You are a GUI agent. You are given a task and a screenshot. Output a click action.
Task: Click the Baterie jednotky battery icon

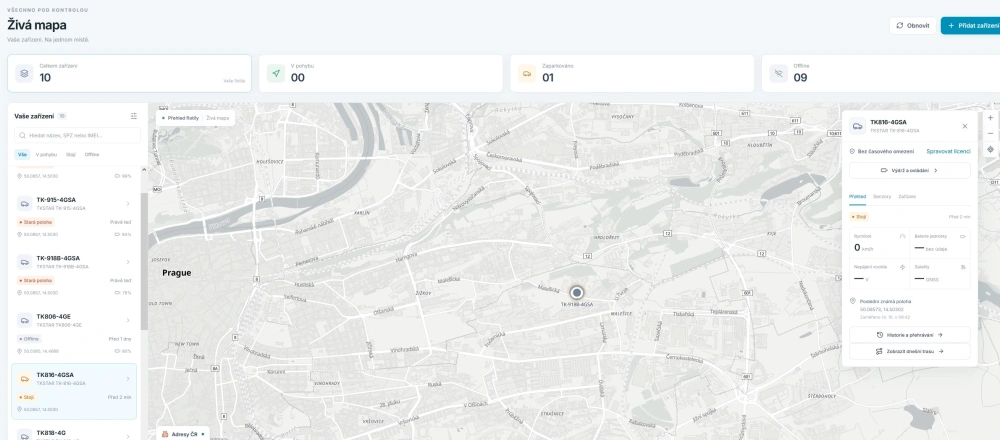tap(962, 237)
